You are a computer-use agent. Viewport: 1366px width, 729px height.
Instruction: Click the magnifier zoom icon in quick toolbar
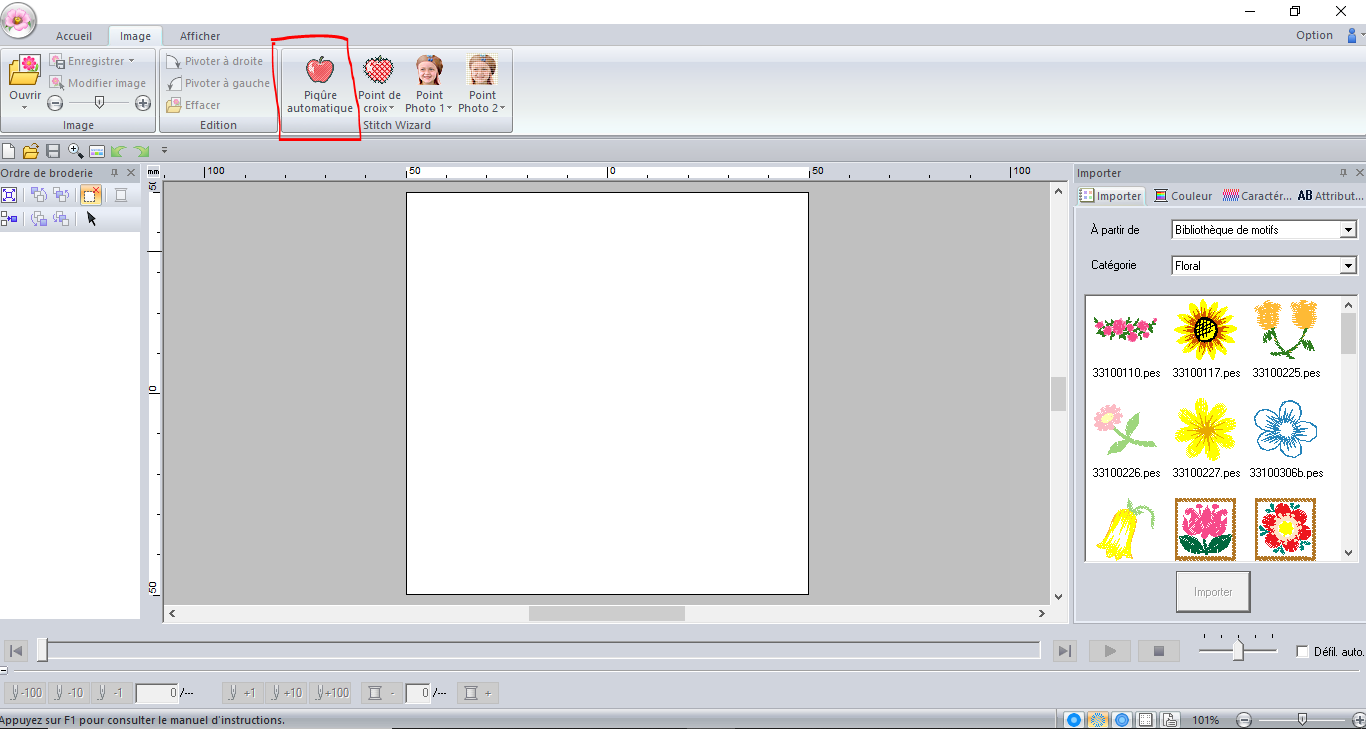coord(75,151)
